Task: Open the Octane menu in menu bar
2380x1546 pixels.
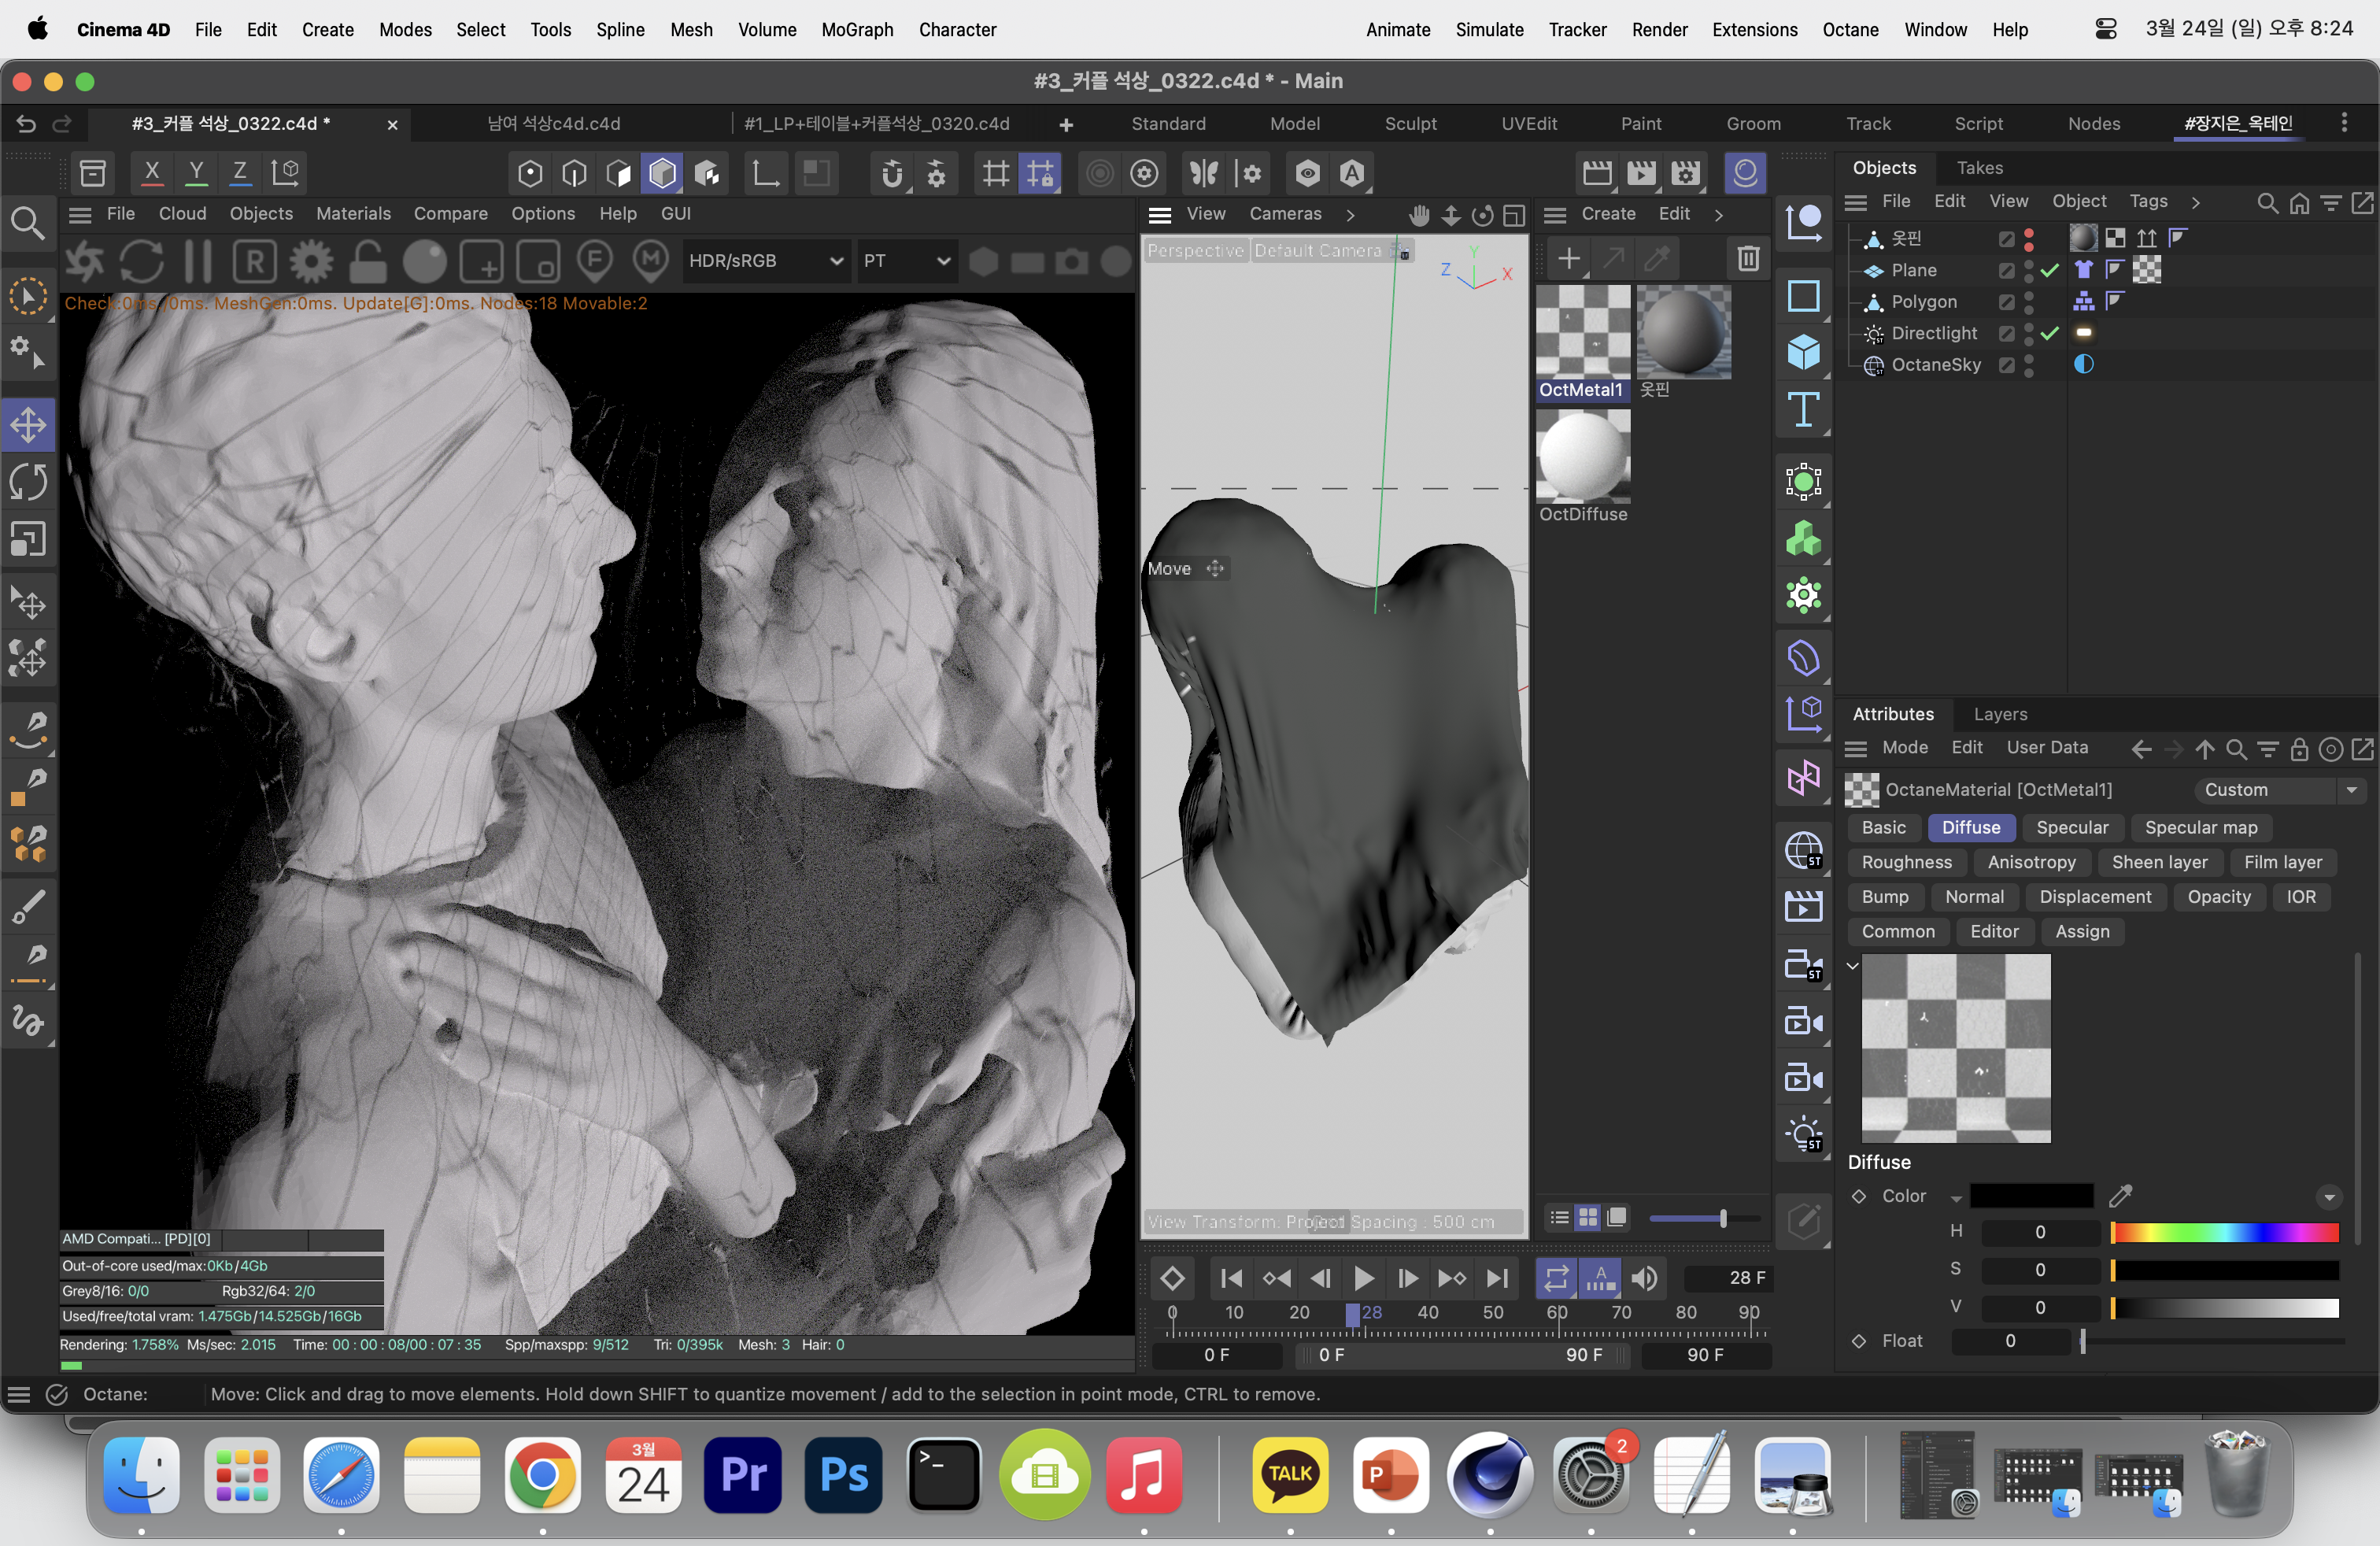Action: coord(1850,29)
